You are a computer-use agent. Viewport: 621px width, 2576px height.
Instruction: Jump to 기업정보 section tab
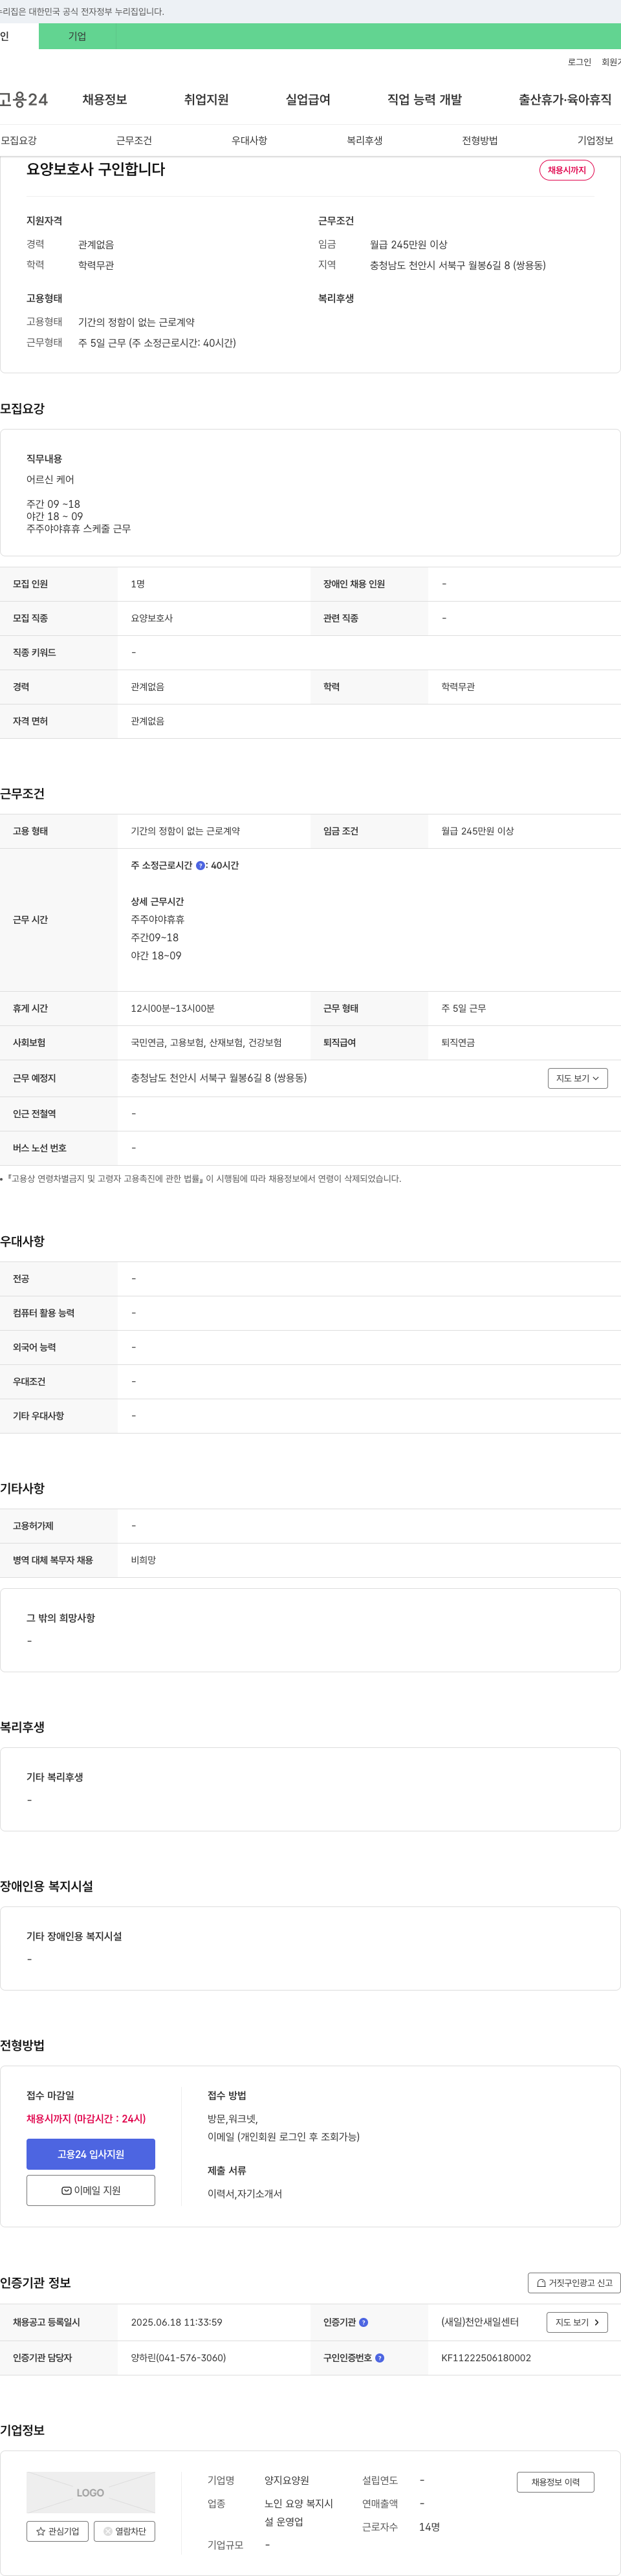(595, 140)
